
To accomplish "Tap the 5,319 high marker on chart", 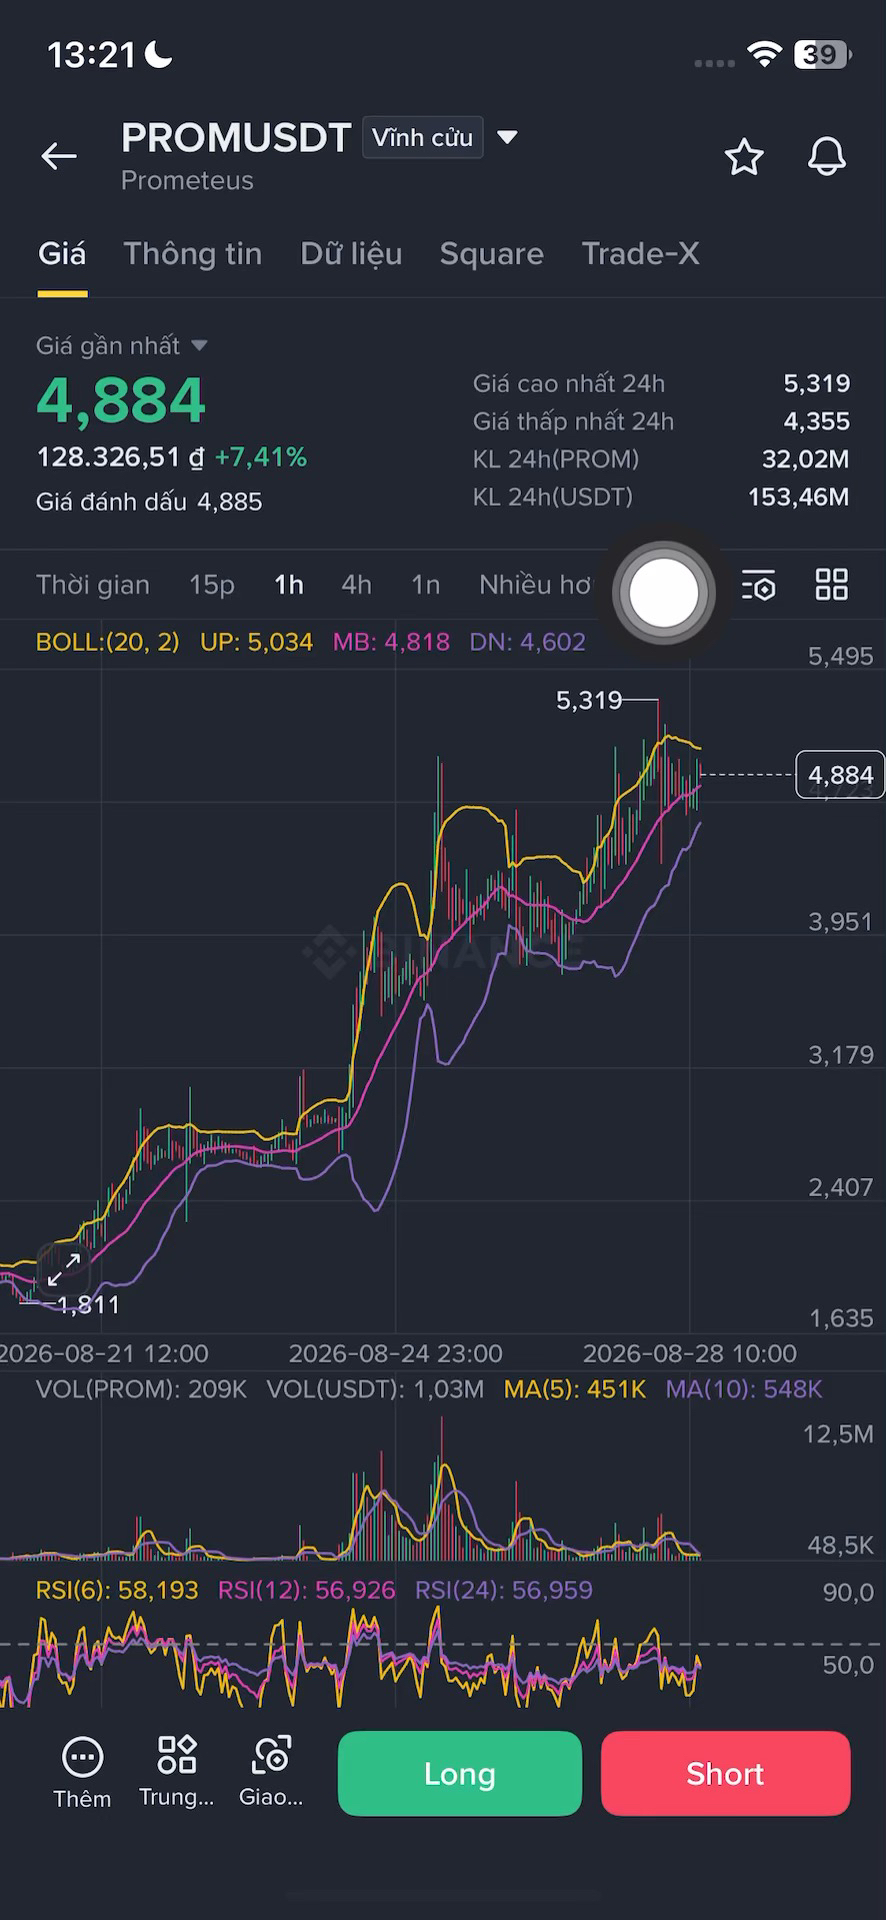I will pyautogui.click(x=589, y=700).
